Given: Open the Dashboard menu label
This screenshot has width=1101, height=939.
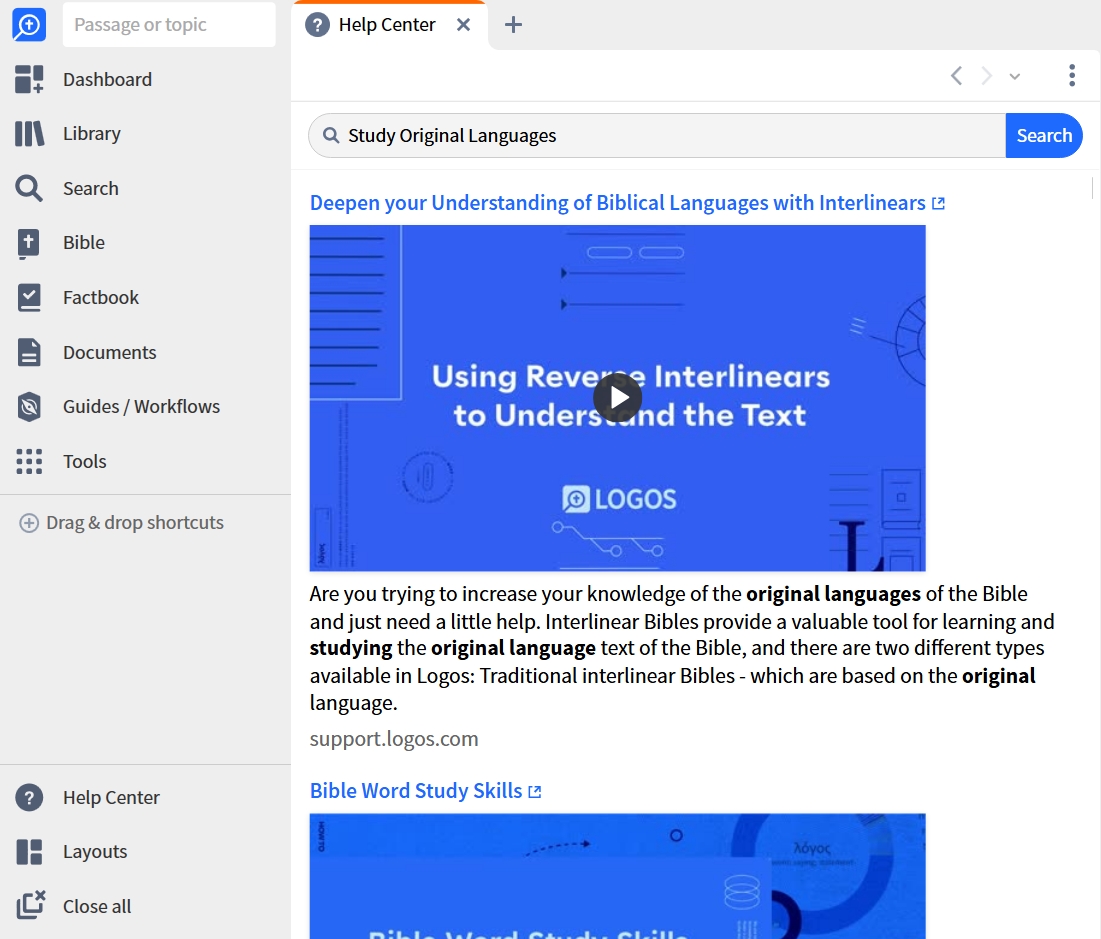Looking at the screenshot, I should [x=107, y=79].
